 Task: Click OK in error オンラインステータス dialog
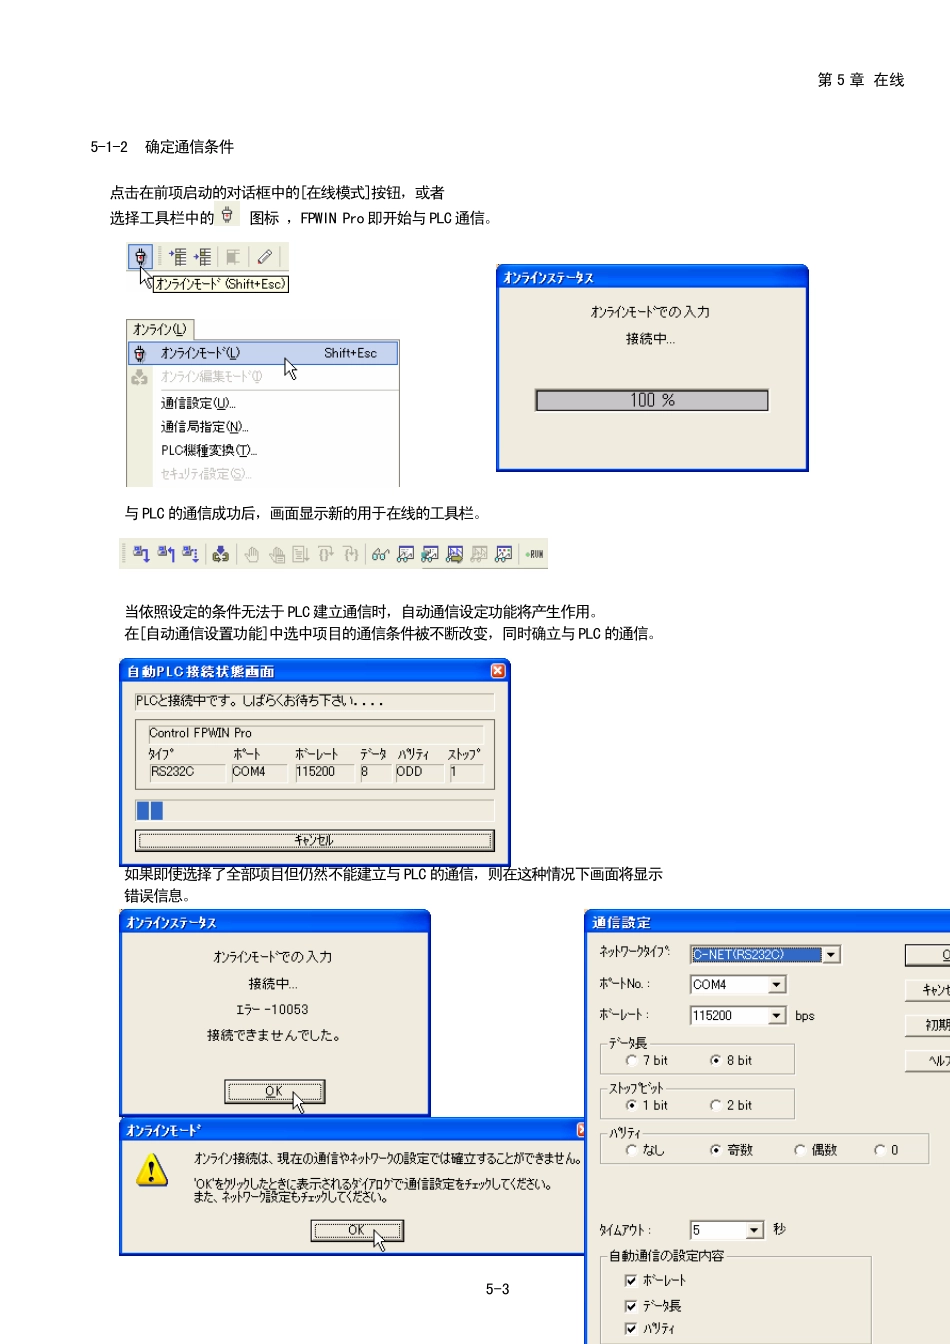click(275, 1091)
